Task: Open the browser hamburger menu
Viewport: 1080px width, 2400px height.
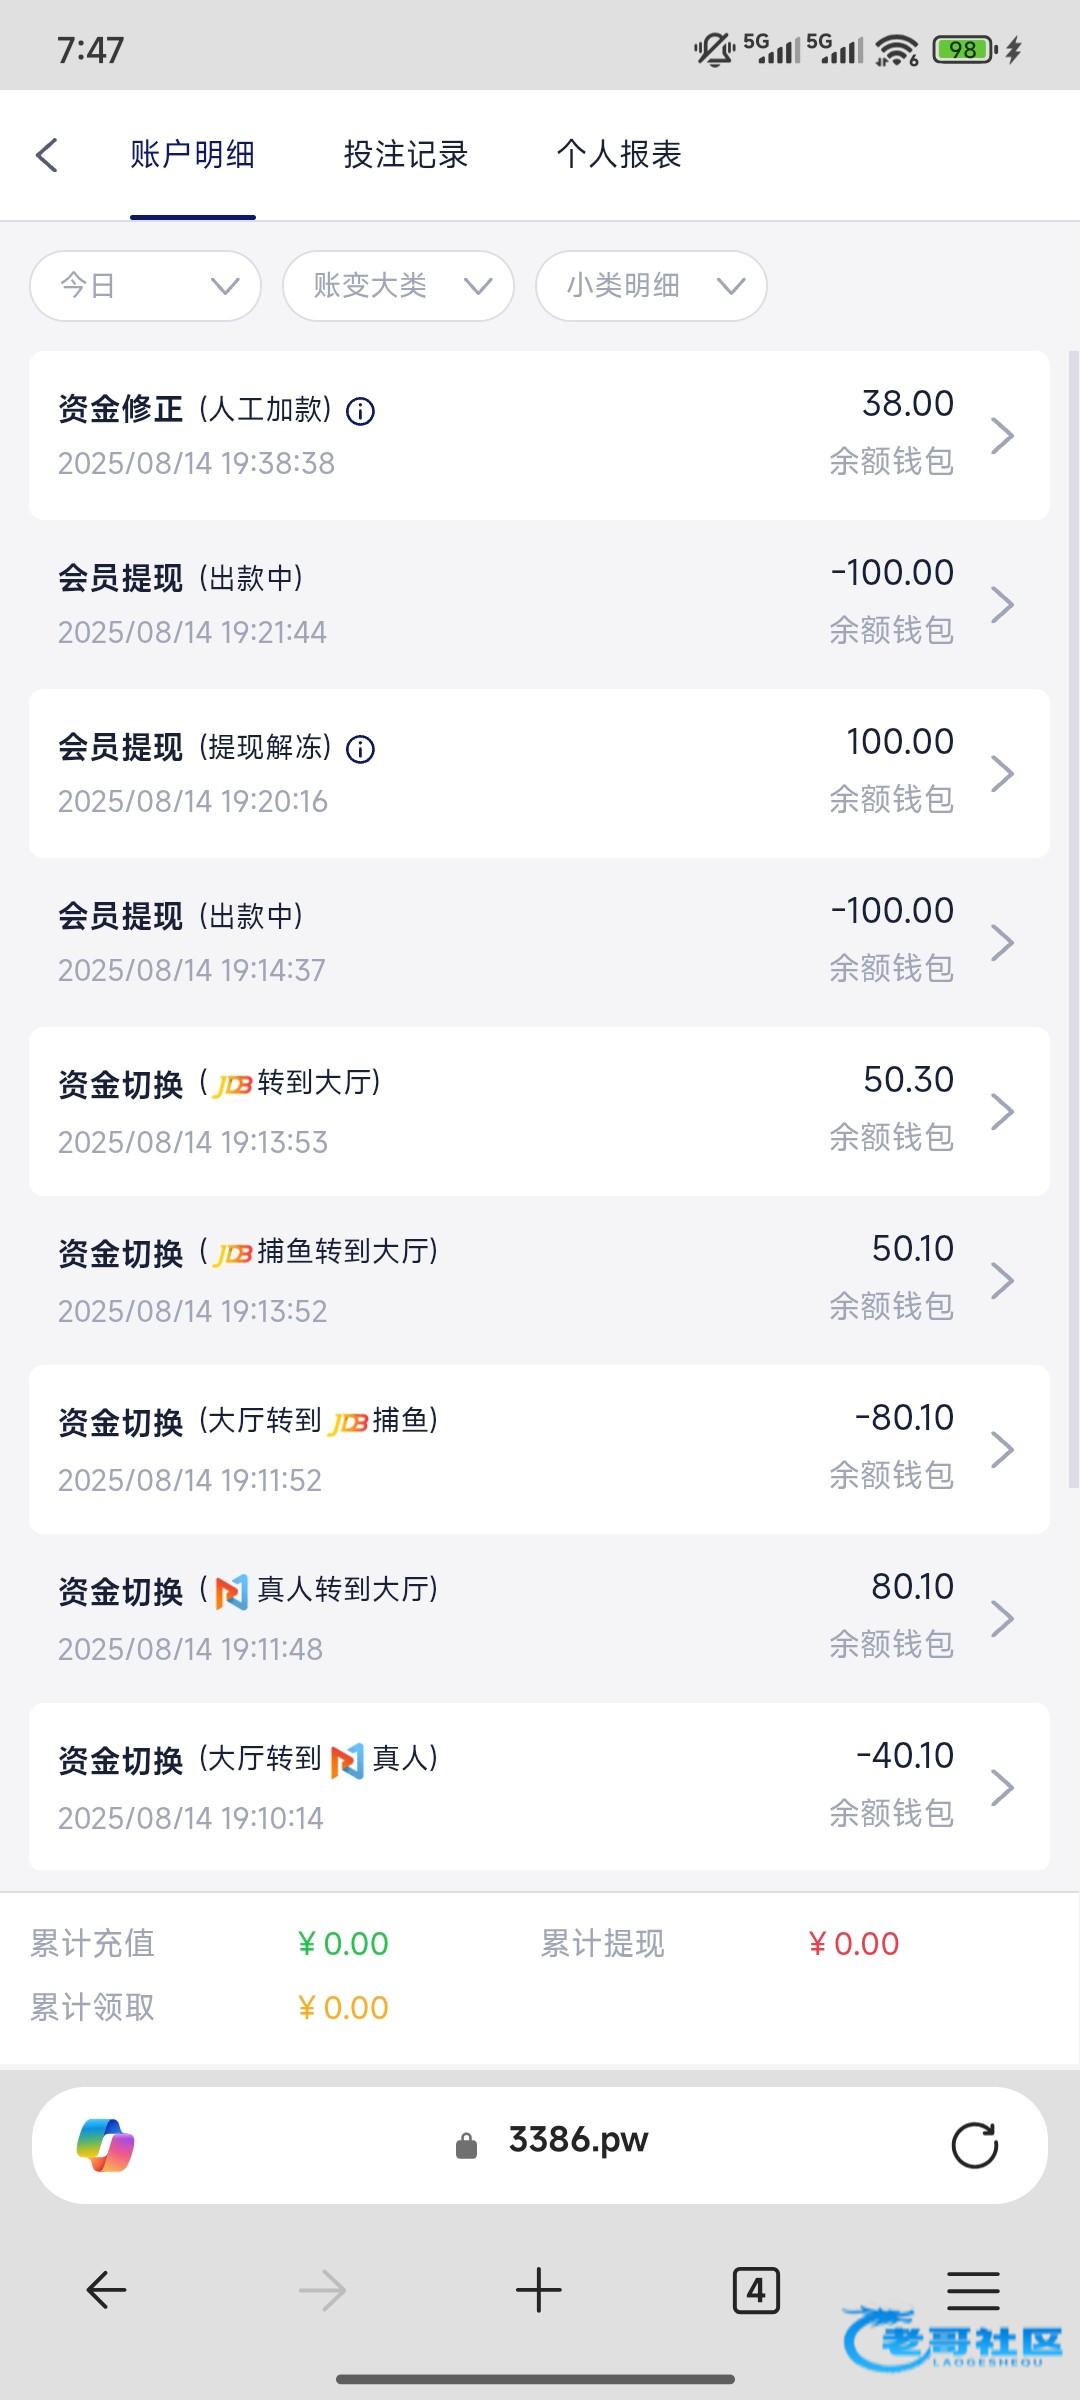Action: coord(973,2290)
